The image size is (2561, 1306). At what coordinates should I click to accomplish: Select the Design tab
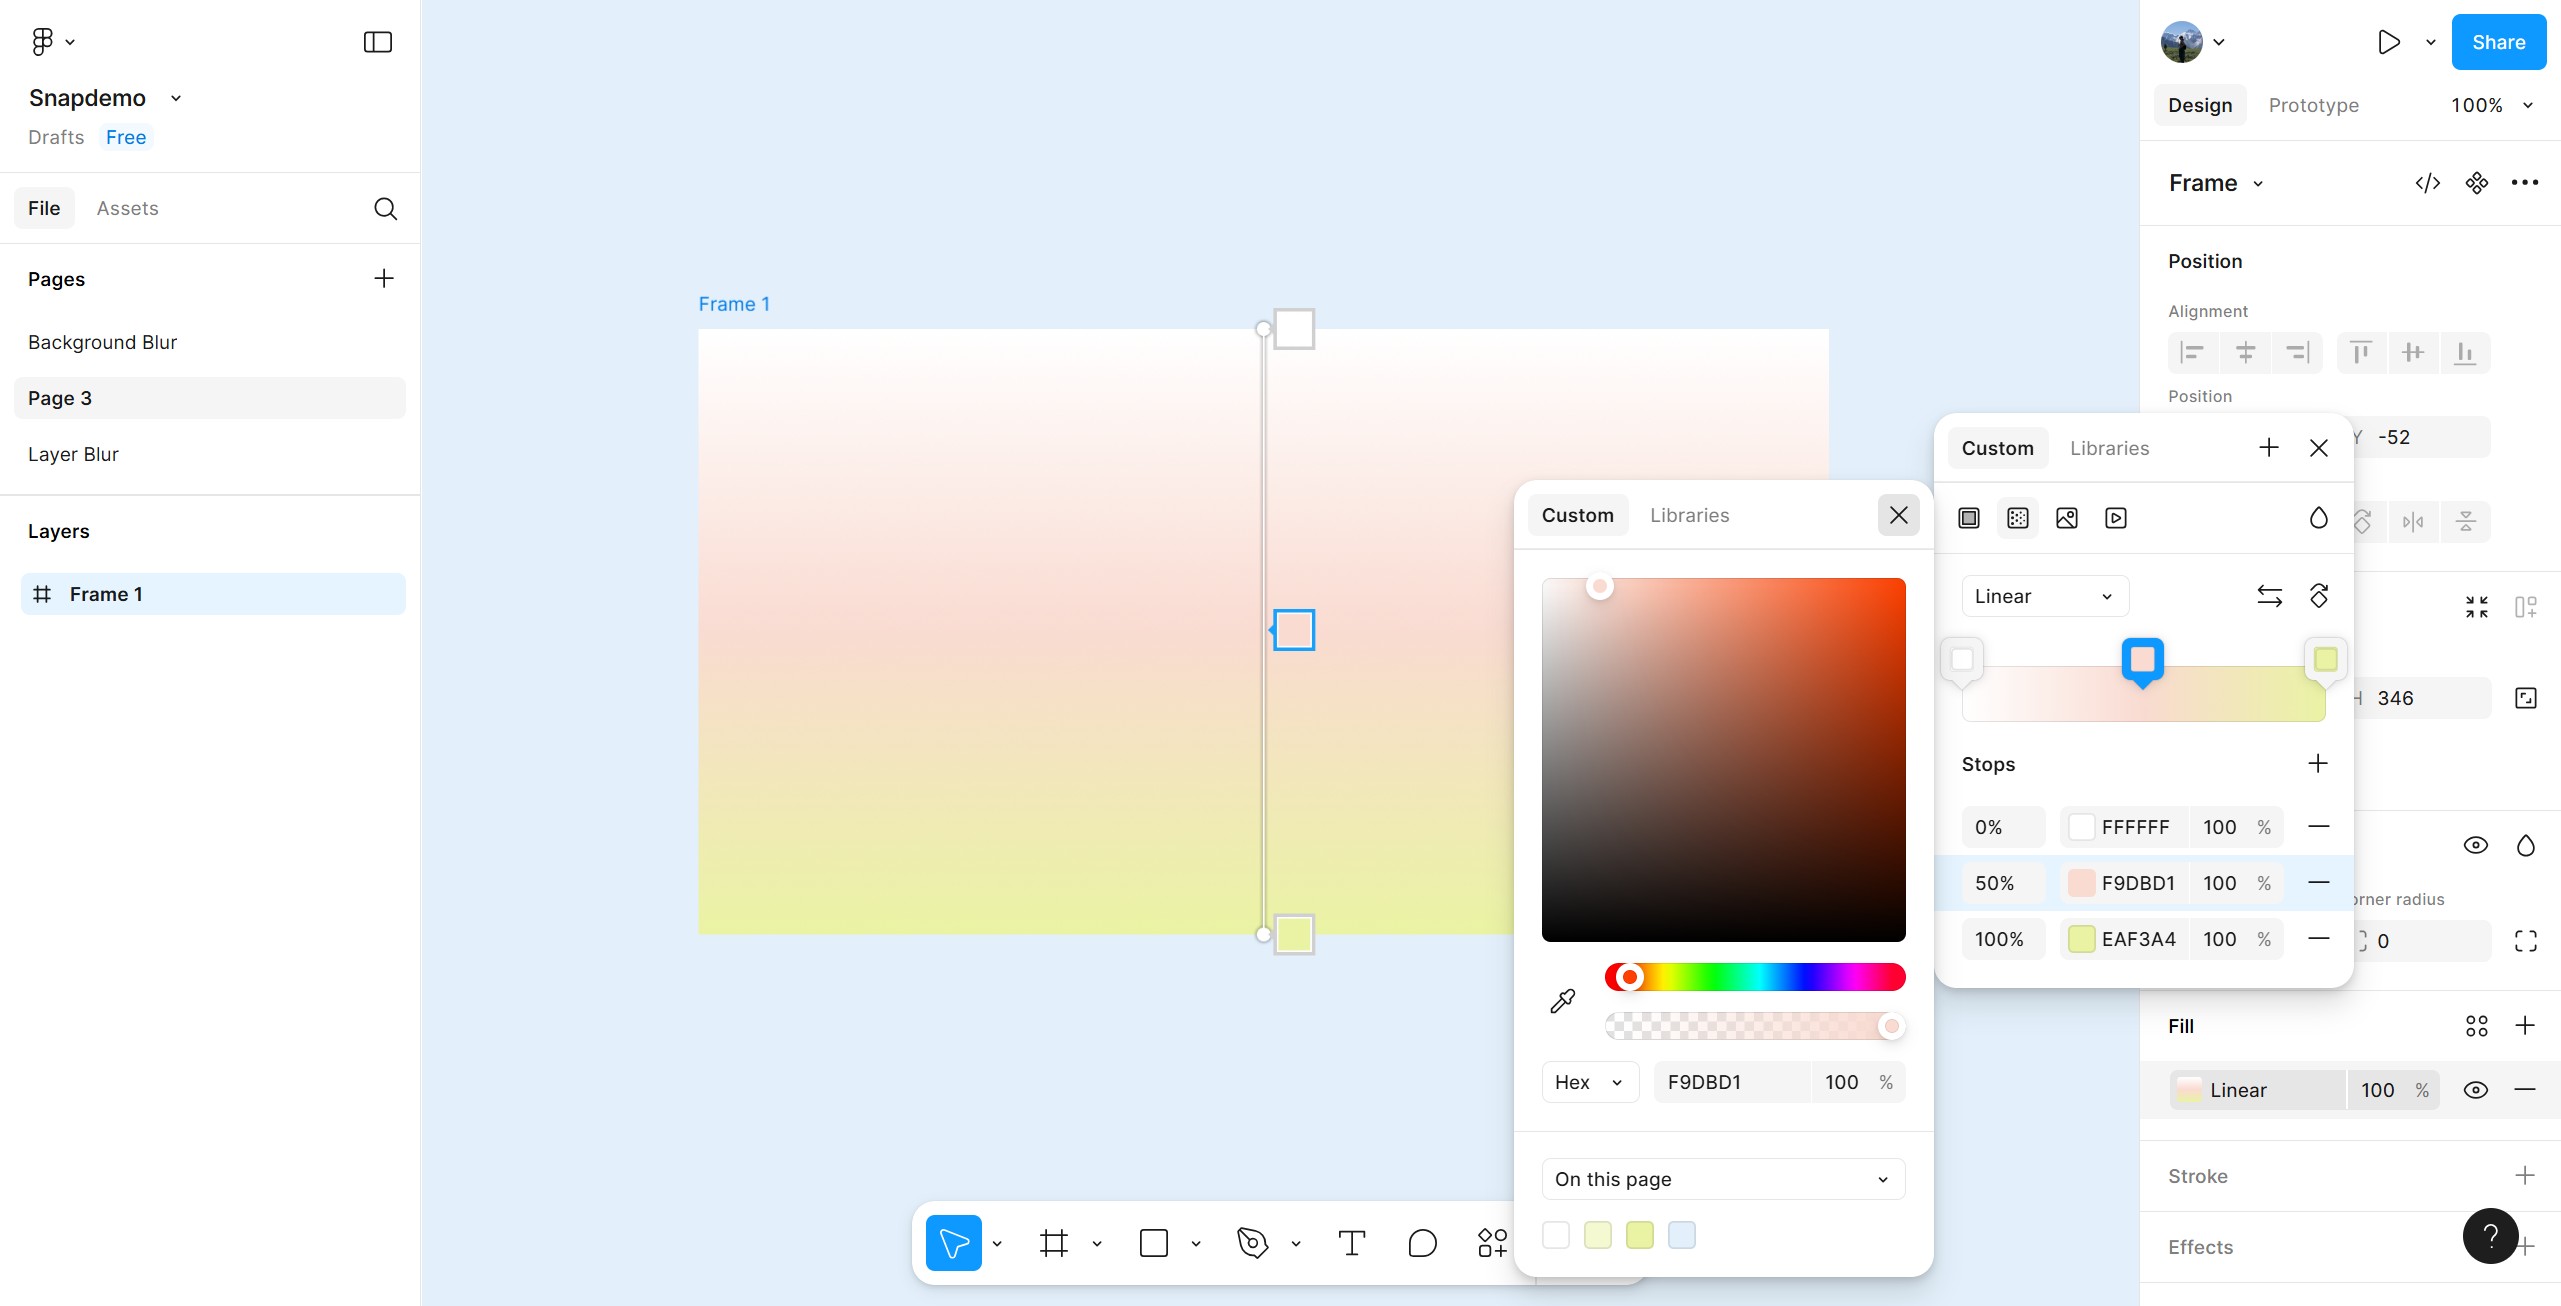pos(2199,105)
